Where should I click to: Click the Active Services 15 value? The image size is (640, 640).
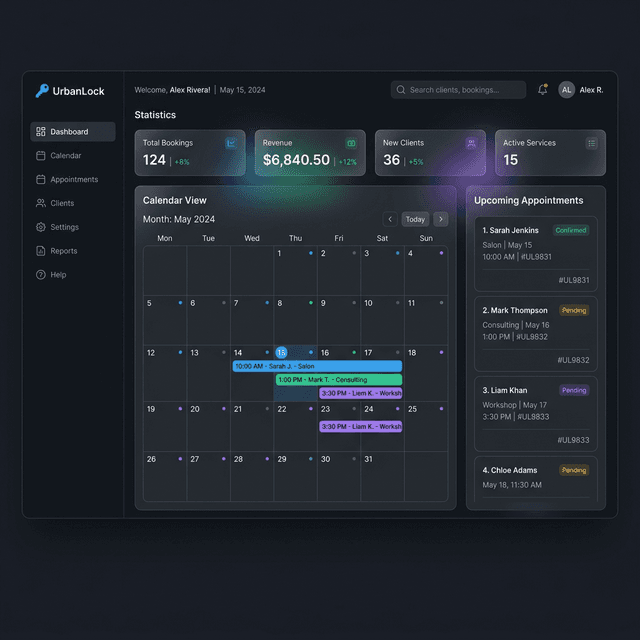coord(511,160)
